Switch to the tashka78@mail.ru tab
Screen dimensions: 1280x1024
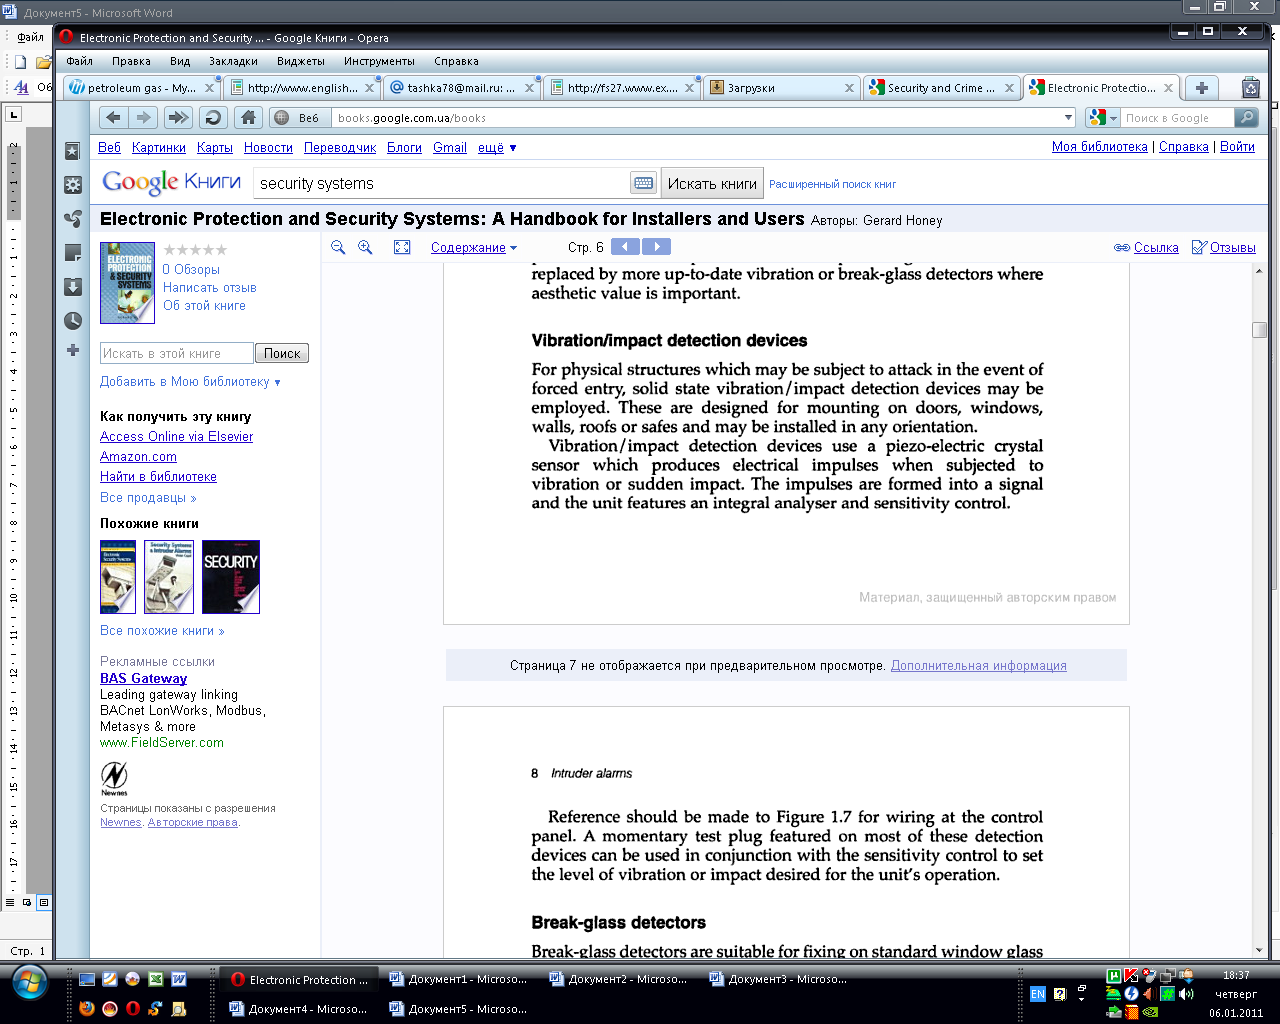pos(461,88)
